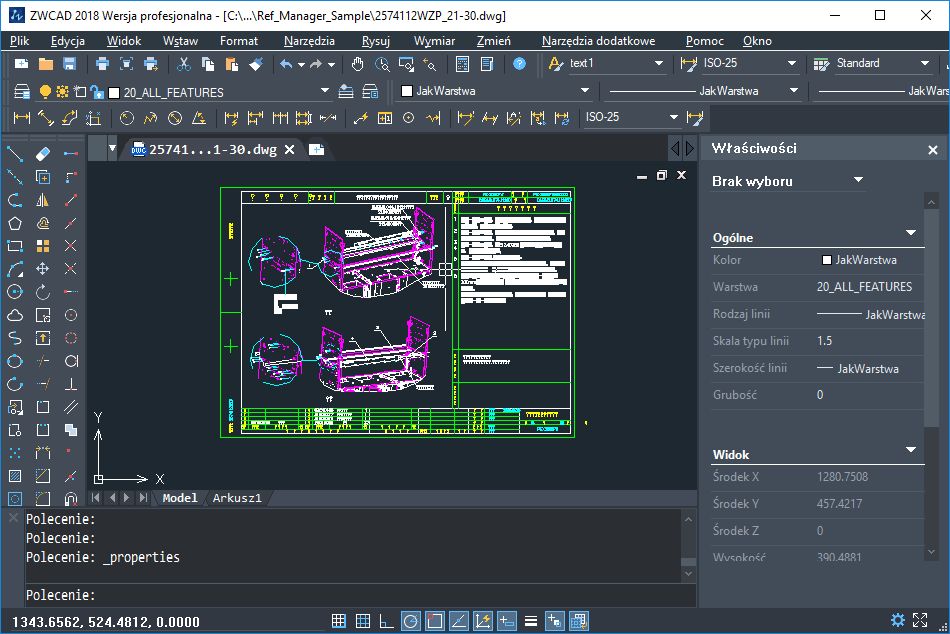Collapse the Ogólne properties section
Viewport: 950px width, 634px height.
[911, 233]
